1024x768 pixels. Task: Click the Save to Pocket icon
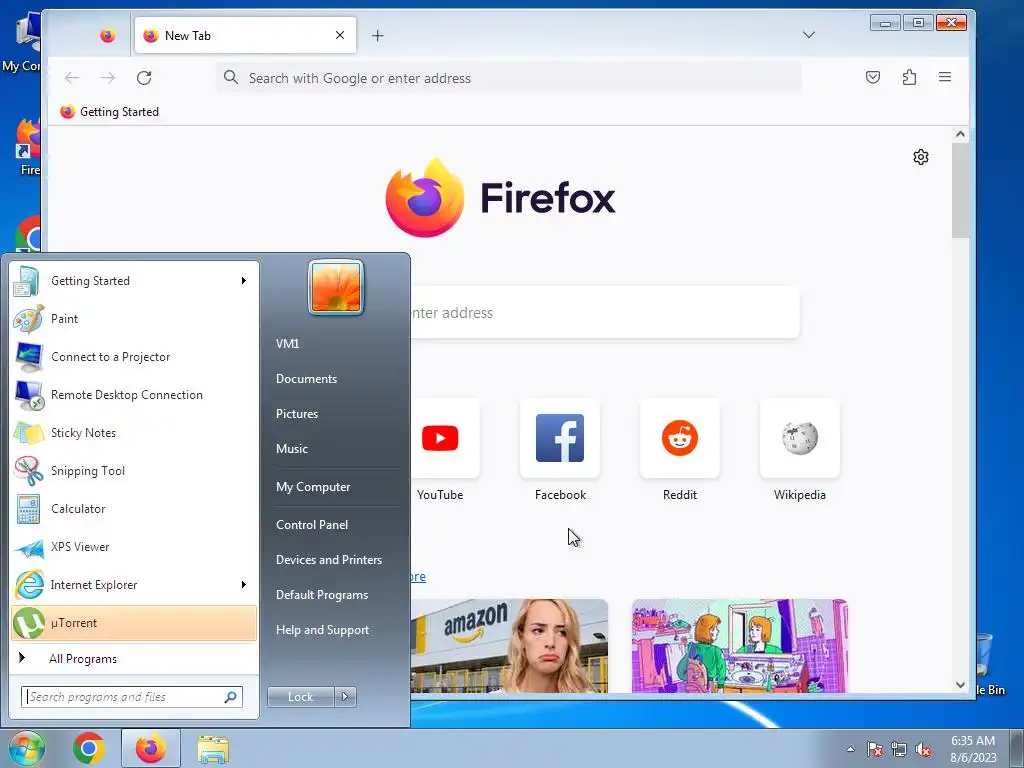tap(872, 78)
